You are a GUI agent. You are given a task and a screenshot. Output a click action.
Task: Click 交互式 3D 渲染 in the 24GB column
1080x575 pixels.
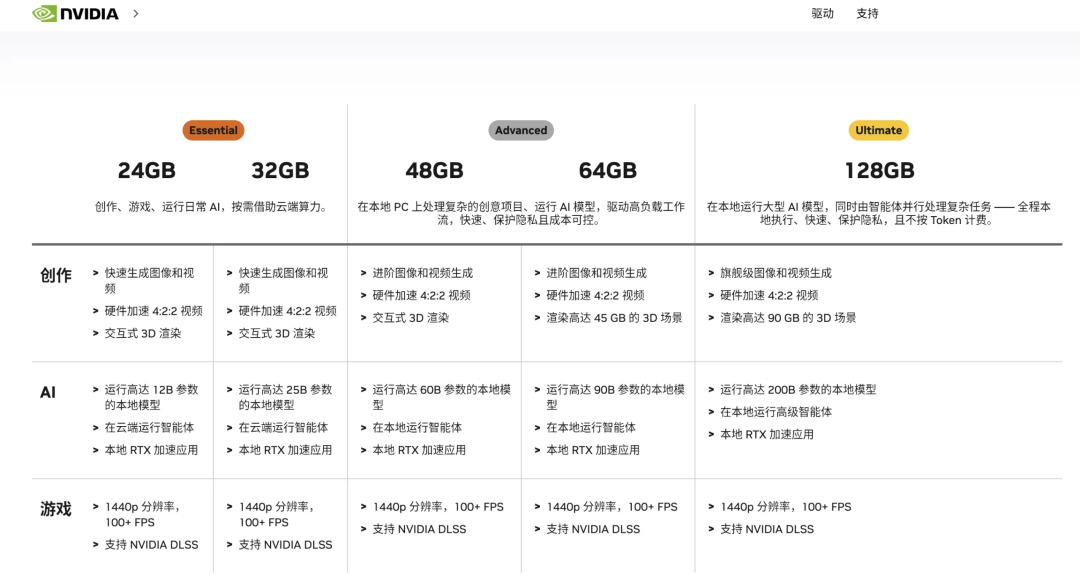point(143,333)
